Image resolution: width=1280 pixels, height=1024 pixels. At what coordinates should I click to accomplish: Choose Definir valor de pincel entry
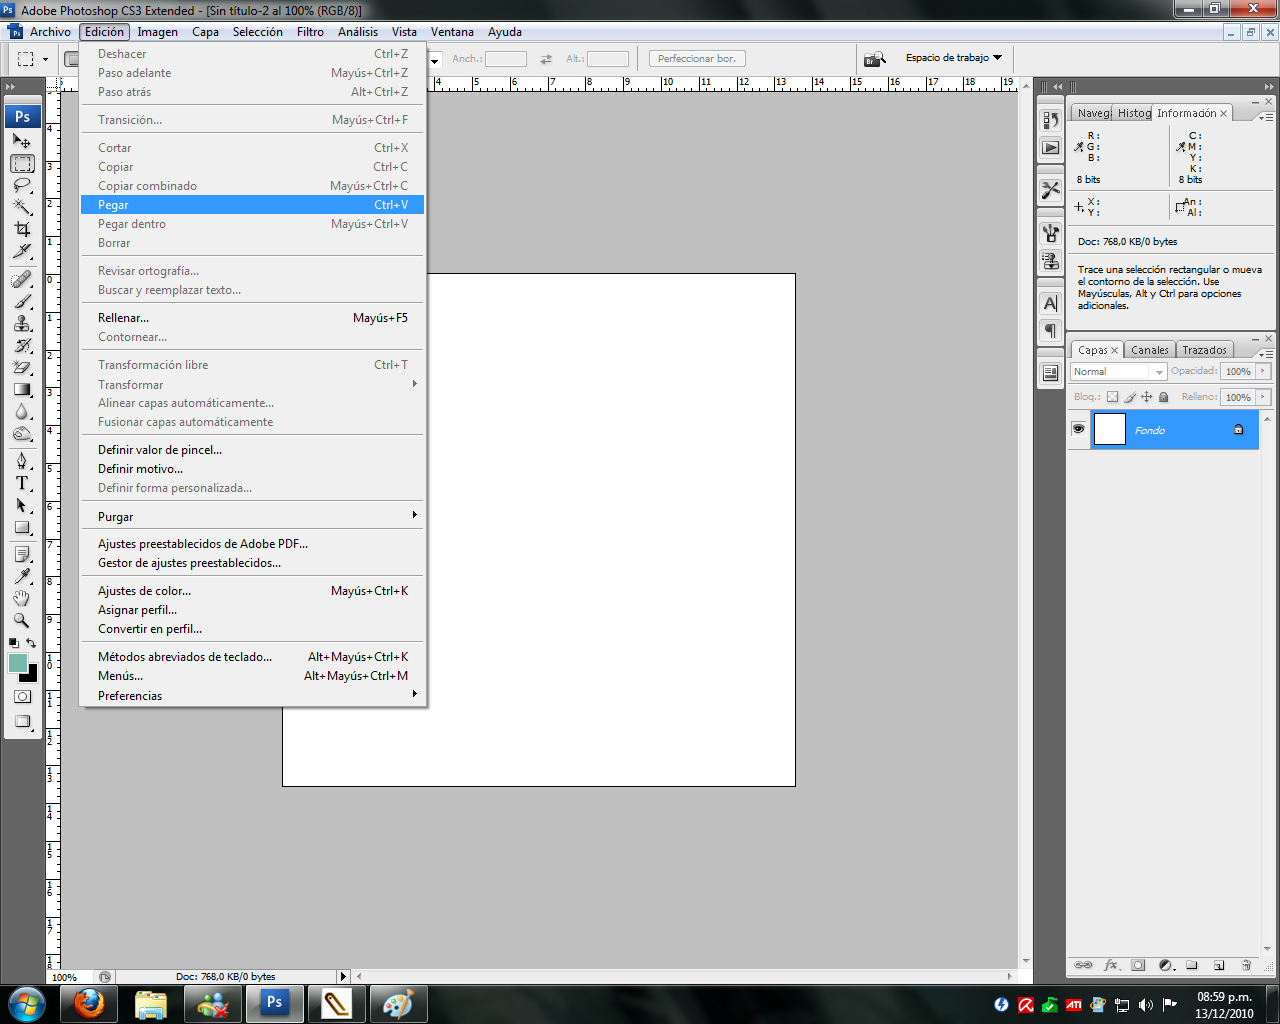(x=252, y=450)
